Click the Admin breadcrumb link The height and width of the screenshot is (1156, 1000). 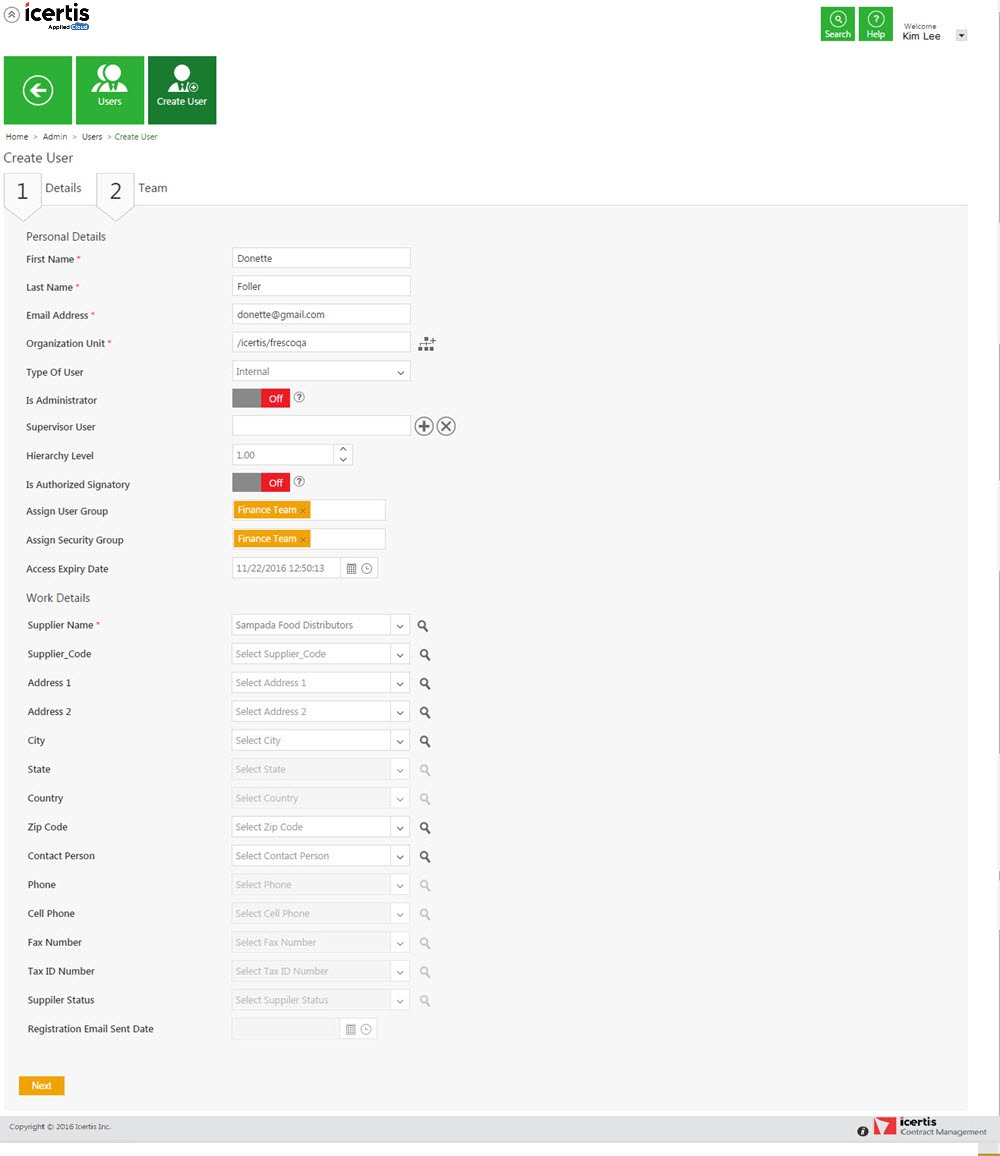tap(55, 137)
